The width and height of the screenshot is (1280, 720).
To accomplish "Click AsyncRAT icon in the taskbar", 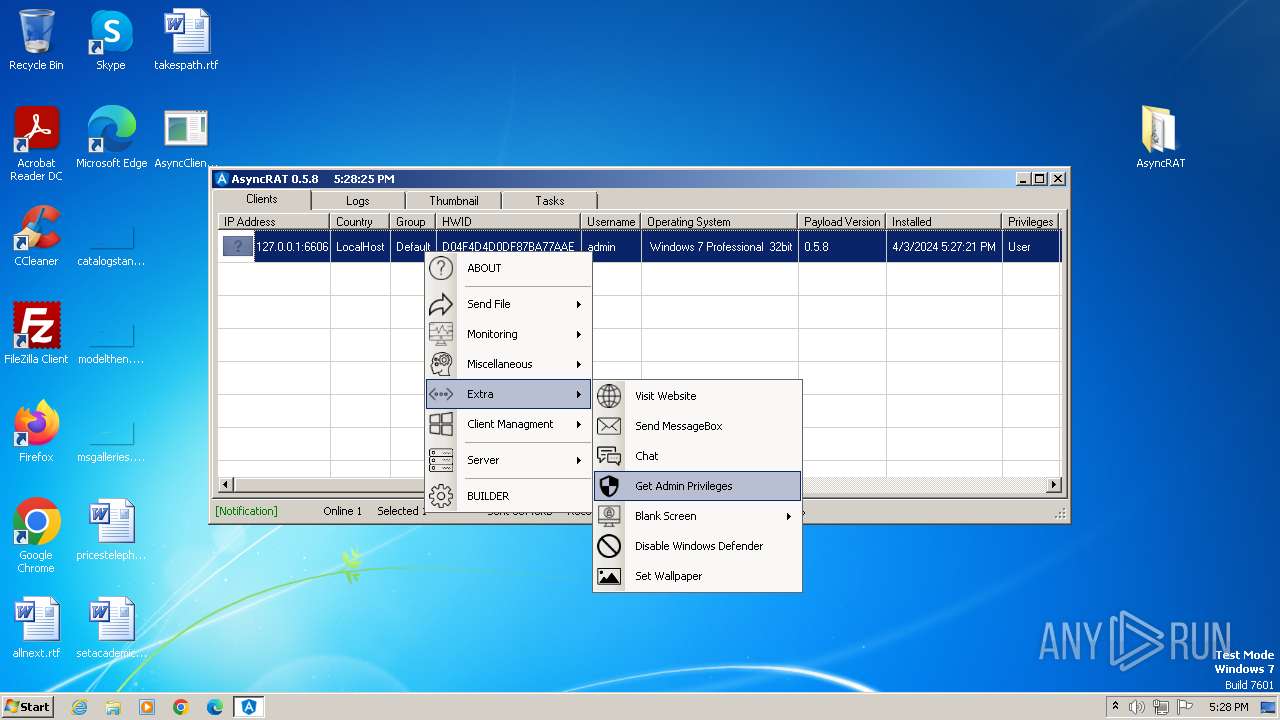I will point(249,707).
